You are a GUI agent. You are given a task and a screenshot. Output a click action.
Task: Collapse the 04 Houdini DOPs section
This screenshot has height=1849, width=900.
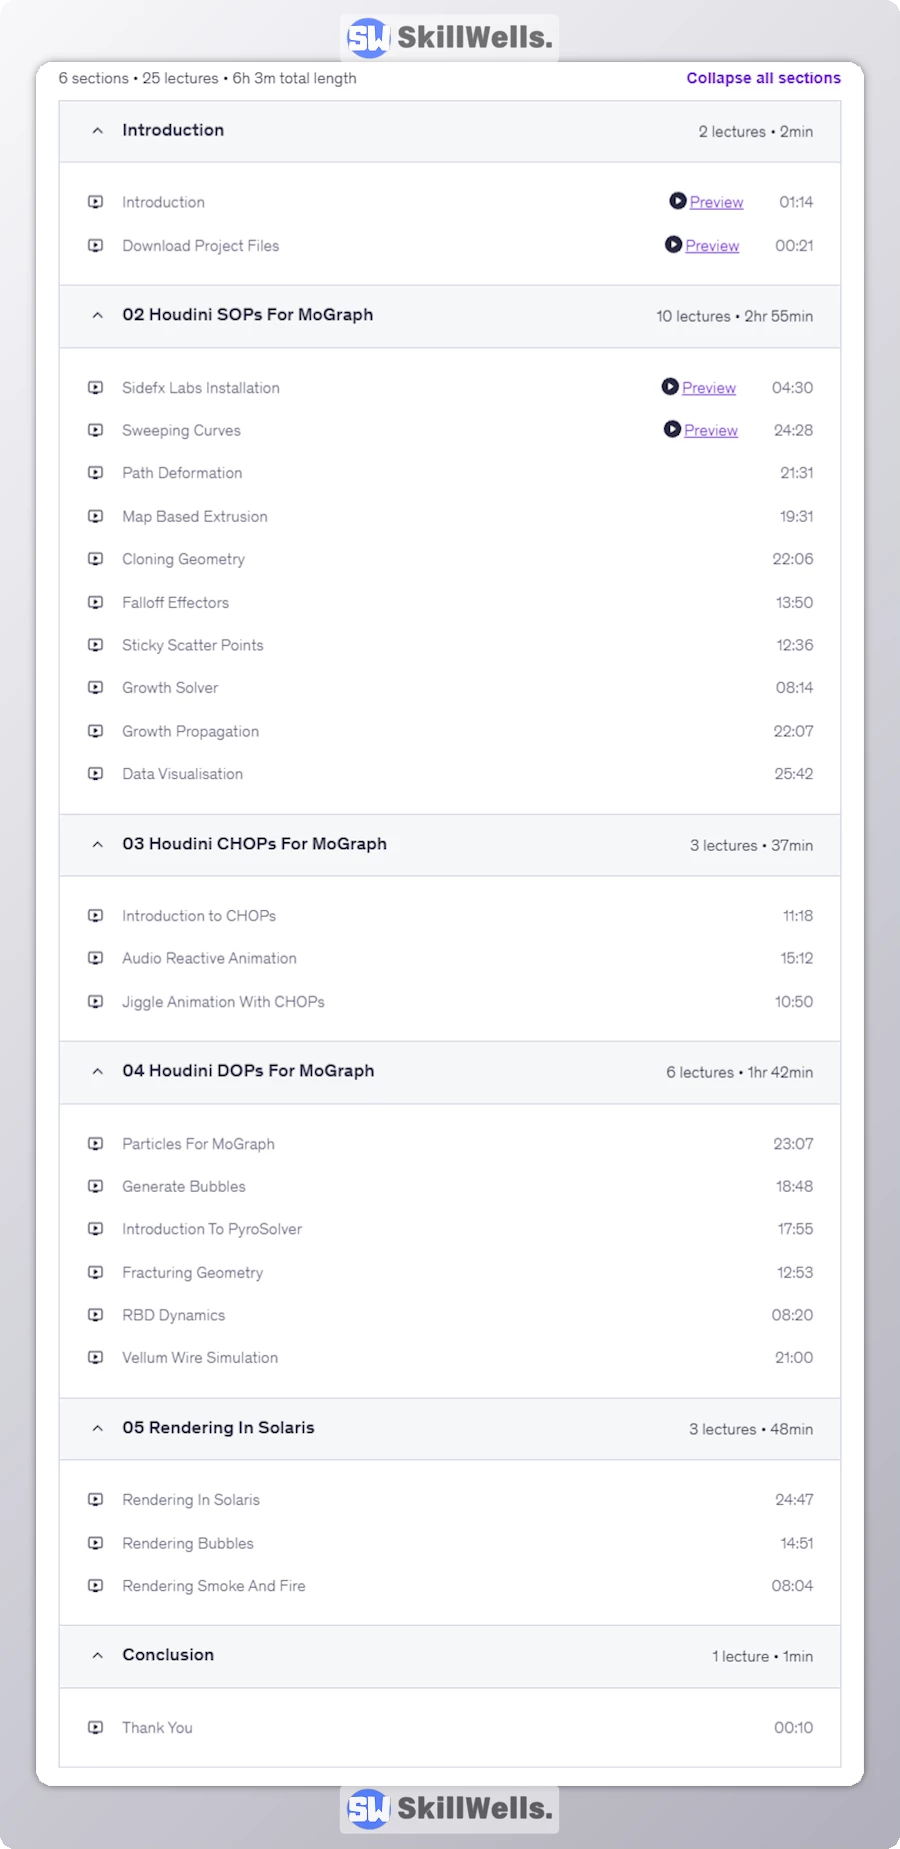97,1071
